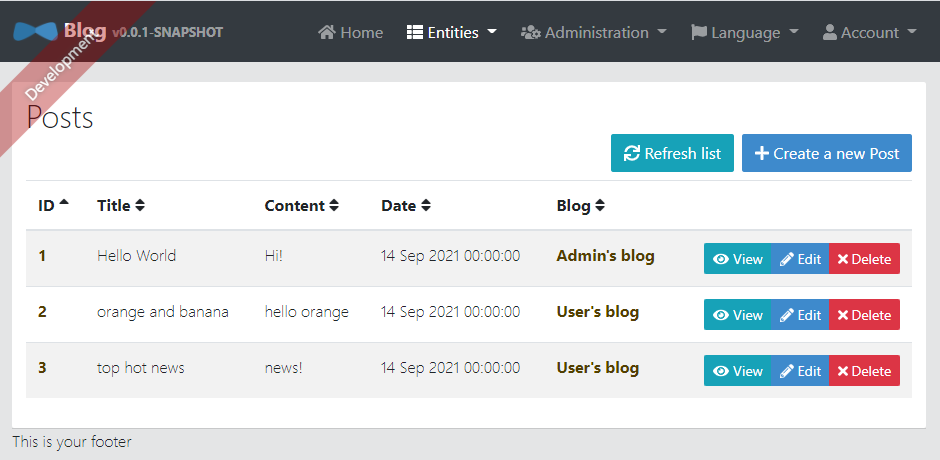Go to Home in navbar
The image size is (940, 460).
pyautogui.click(x=351, y=32)
